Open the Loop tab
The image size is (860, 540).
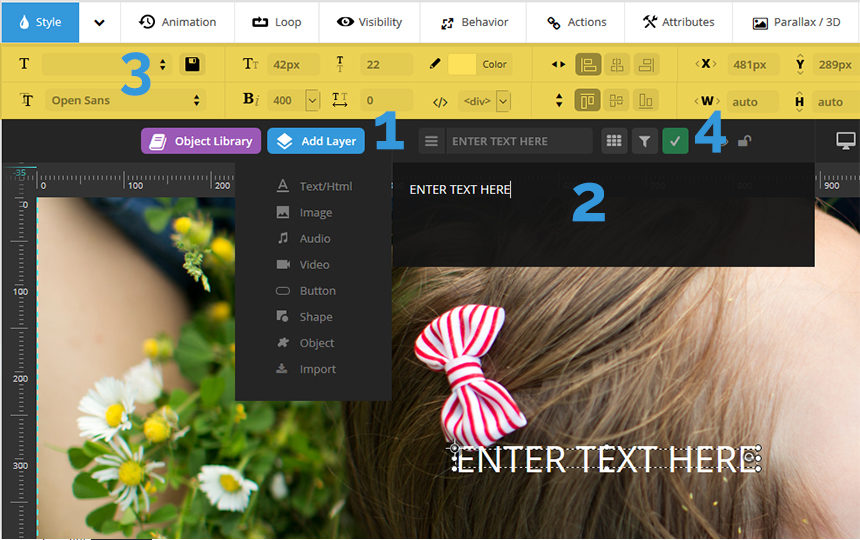pyautogui.click(x=276, y=22)
